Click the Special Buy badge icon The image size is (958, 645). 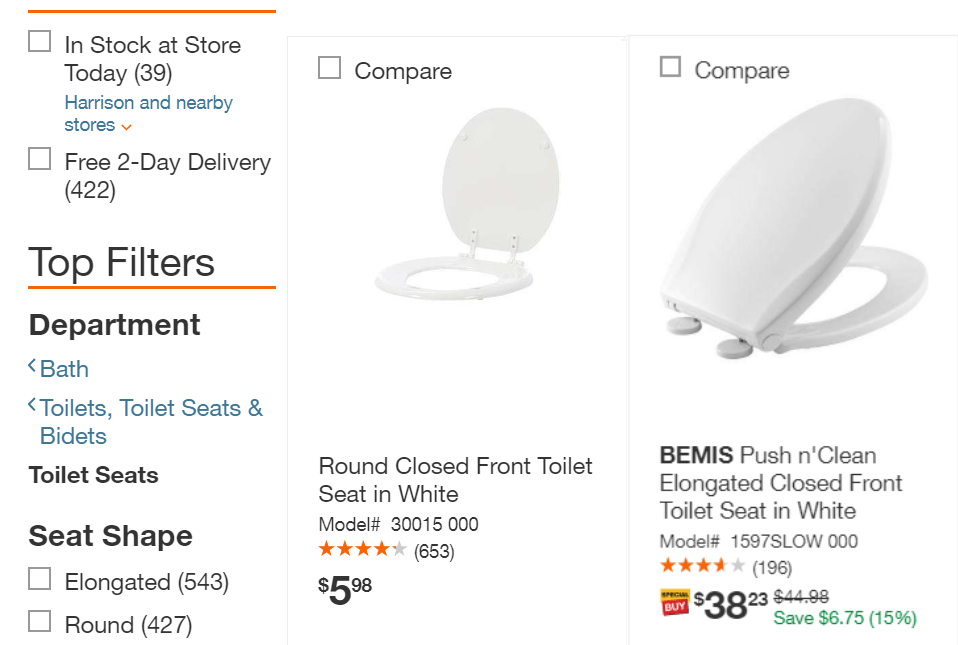pyautogui.click(x=675, y=603)
